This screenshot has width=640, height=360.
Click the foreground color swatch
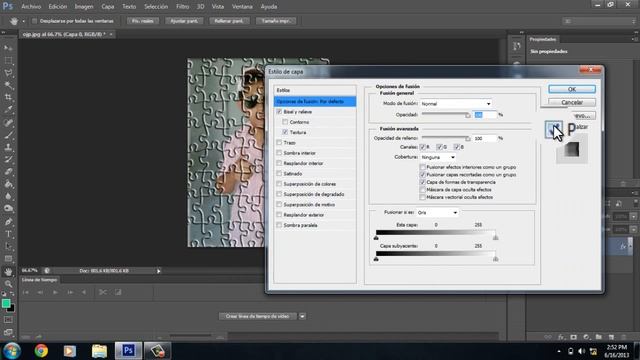6,303
